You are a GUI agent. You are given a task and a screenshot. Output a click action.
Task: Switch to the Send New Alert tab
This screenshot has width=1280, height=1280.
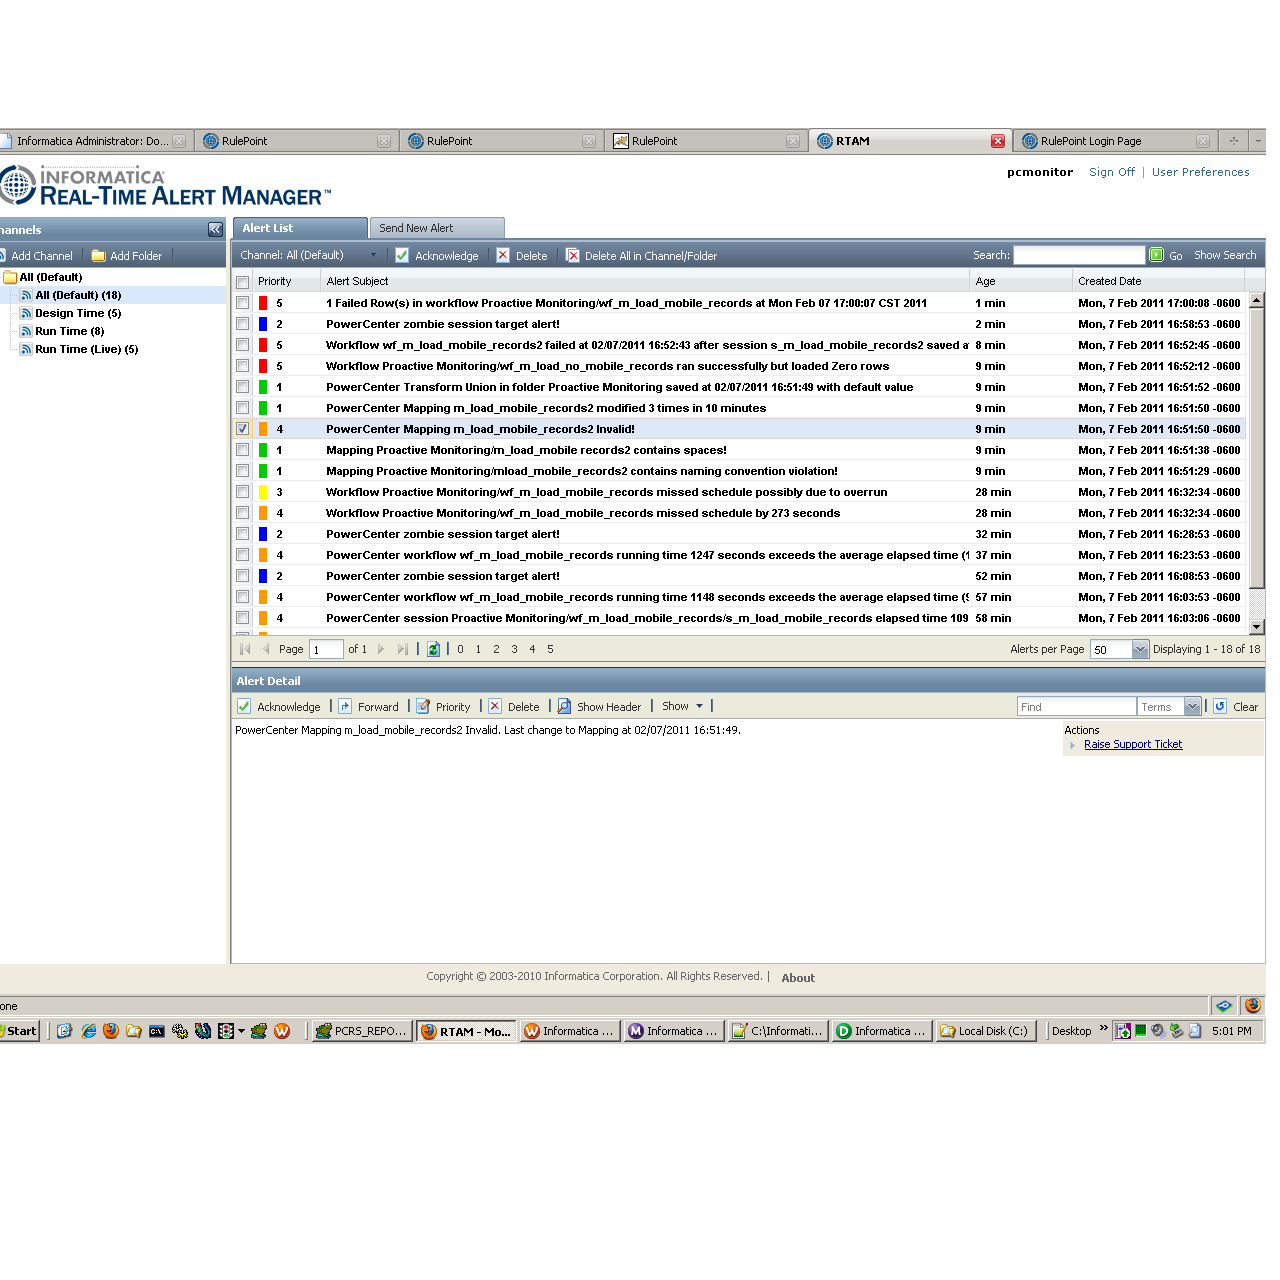(437, 228)
